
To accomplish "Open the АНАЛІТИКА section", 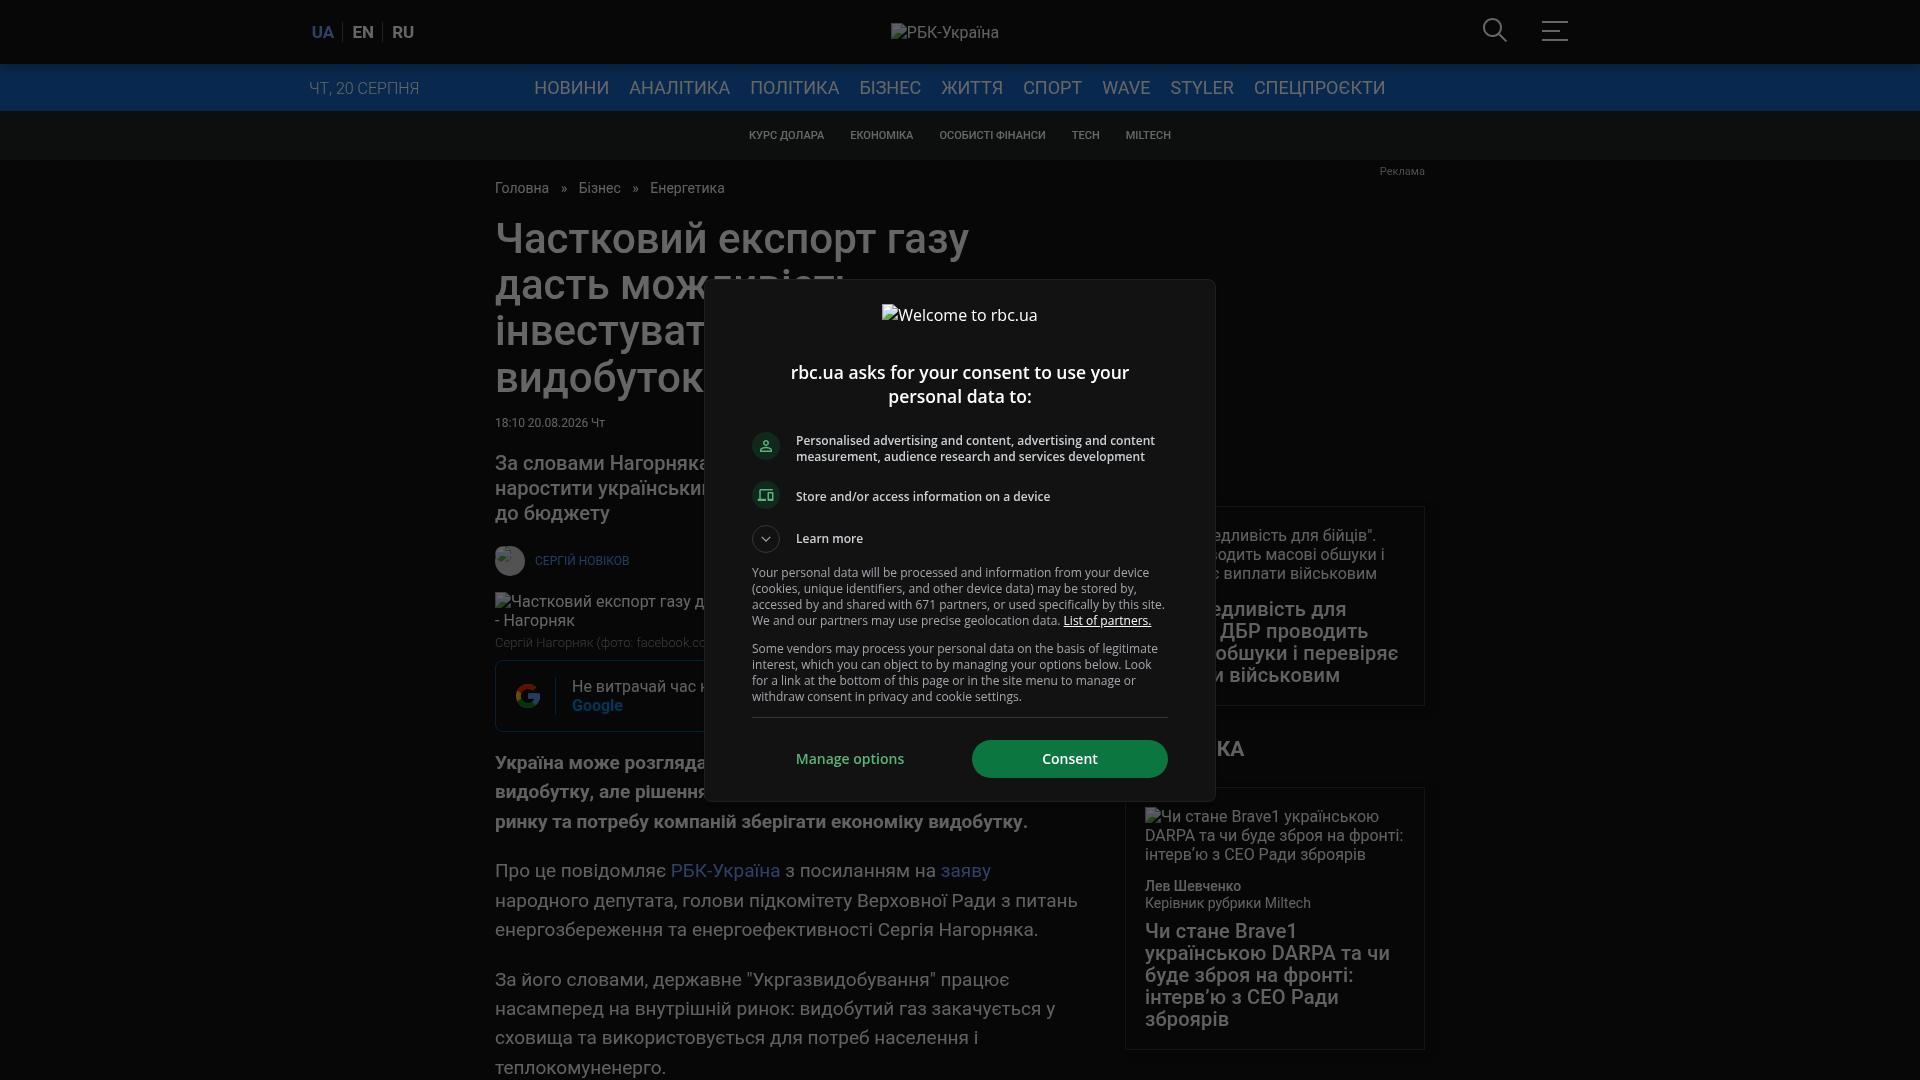I will (679, 88).
